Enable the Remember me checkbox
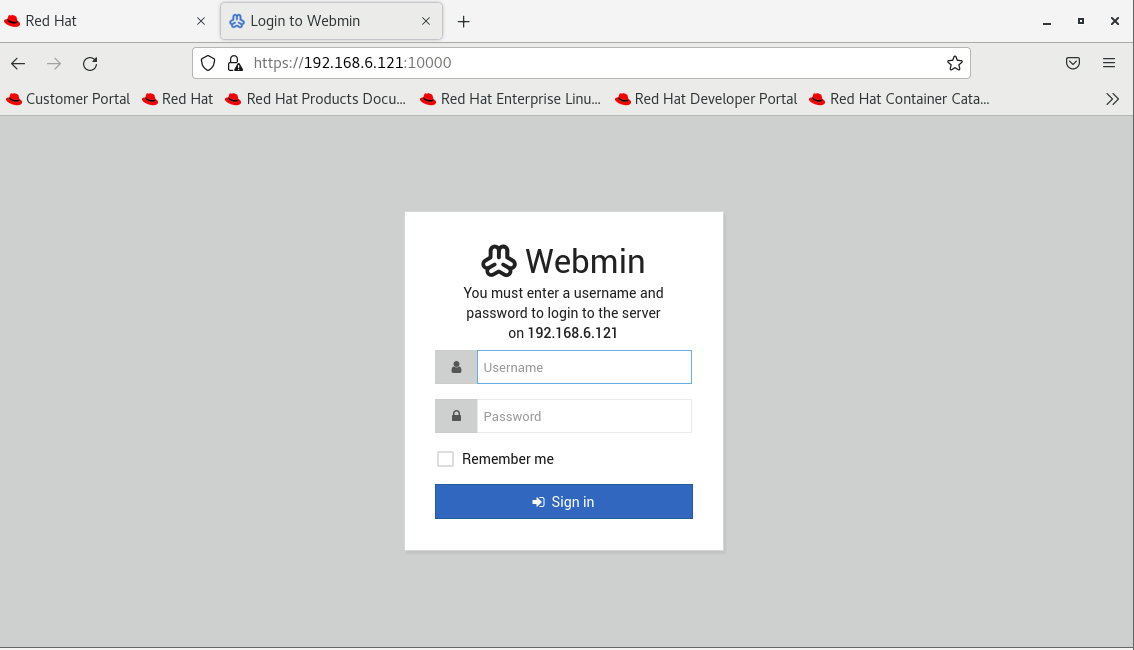 click(x=446, y=459)
